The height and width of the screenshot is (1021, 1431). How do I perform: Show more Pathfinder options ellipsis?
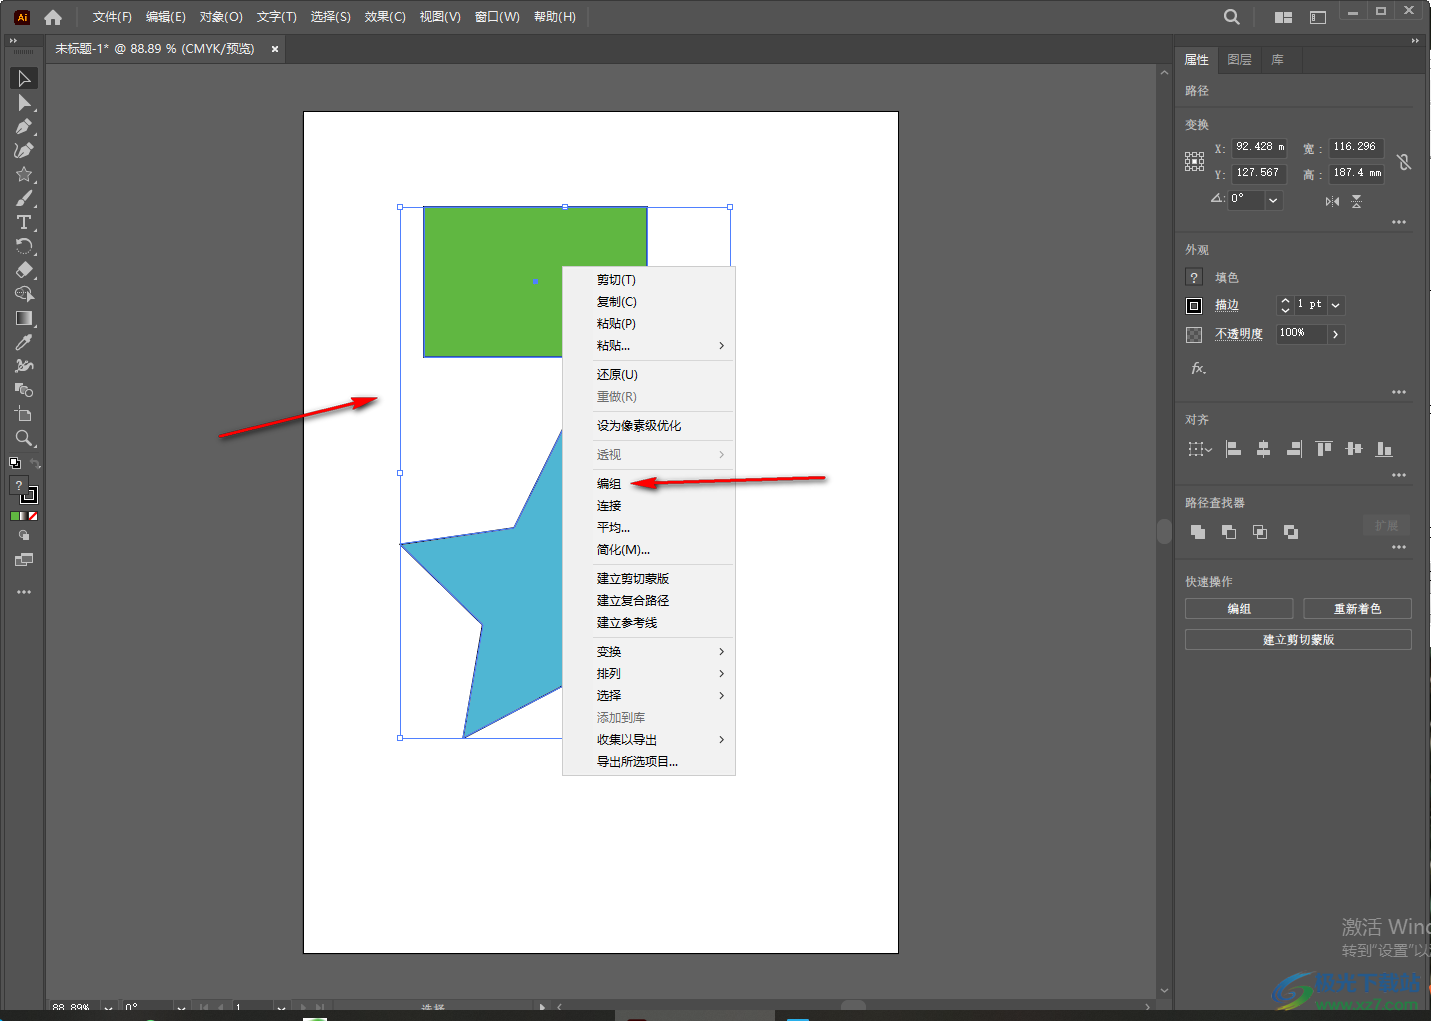(1399, 547)
